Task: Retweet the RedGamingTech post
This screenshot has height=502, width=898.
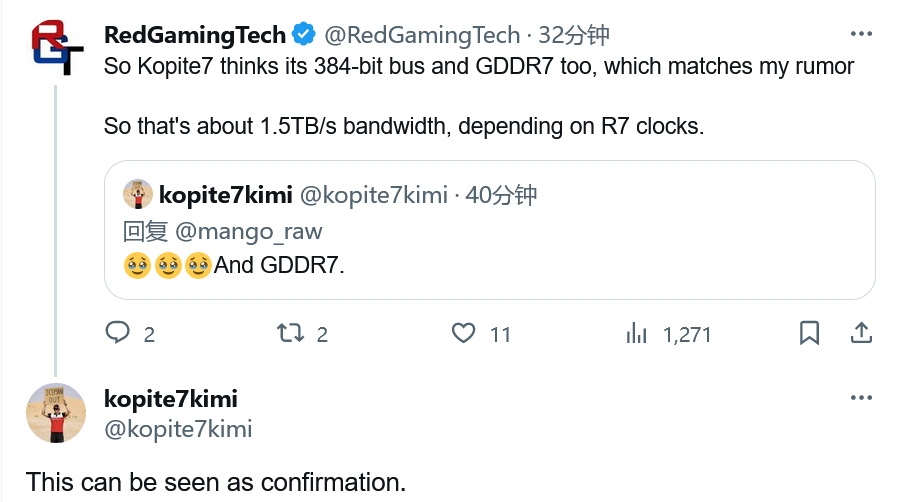Action: (289, 333)
